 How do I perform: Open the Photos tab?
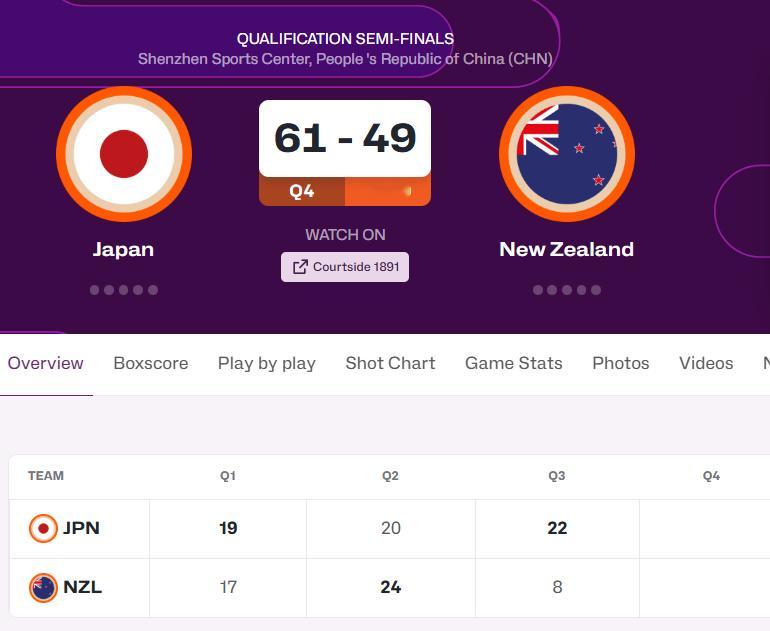click(x=621, y=363)
